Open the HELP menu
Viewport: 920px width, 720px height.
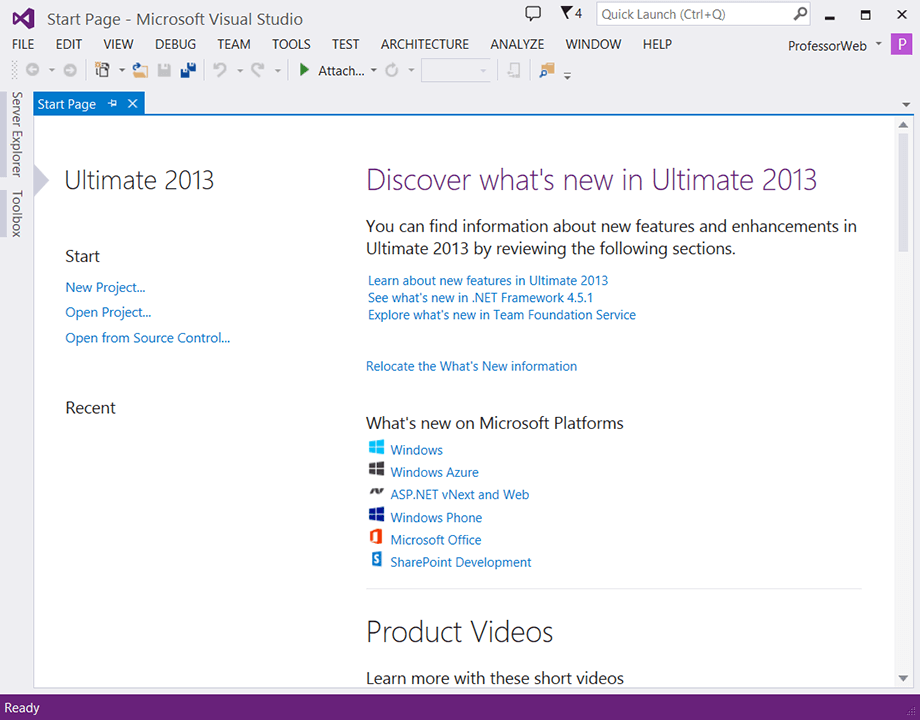pyautogui.click(x=657, y=45)
